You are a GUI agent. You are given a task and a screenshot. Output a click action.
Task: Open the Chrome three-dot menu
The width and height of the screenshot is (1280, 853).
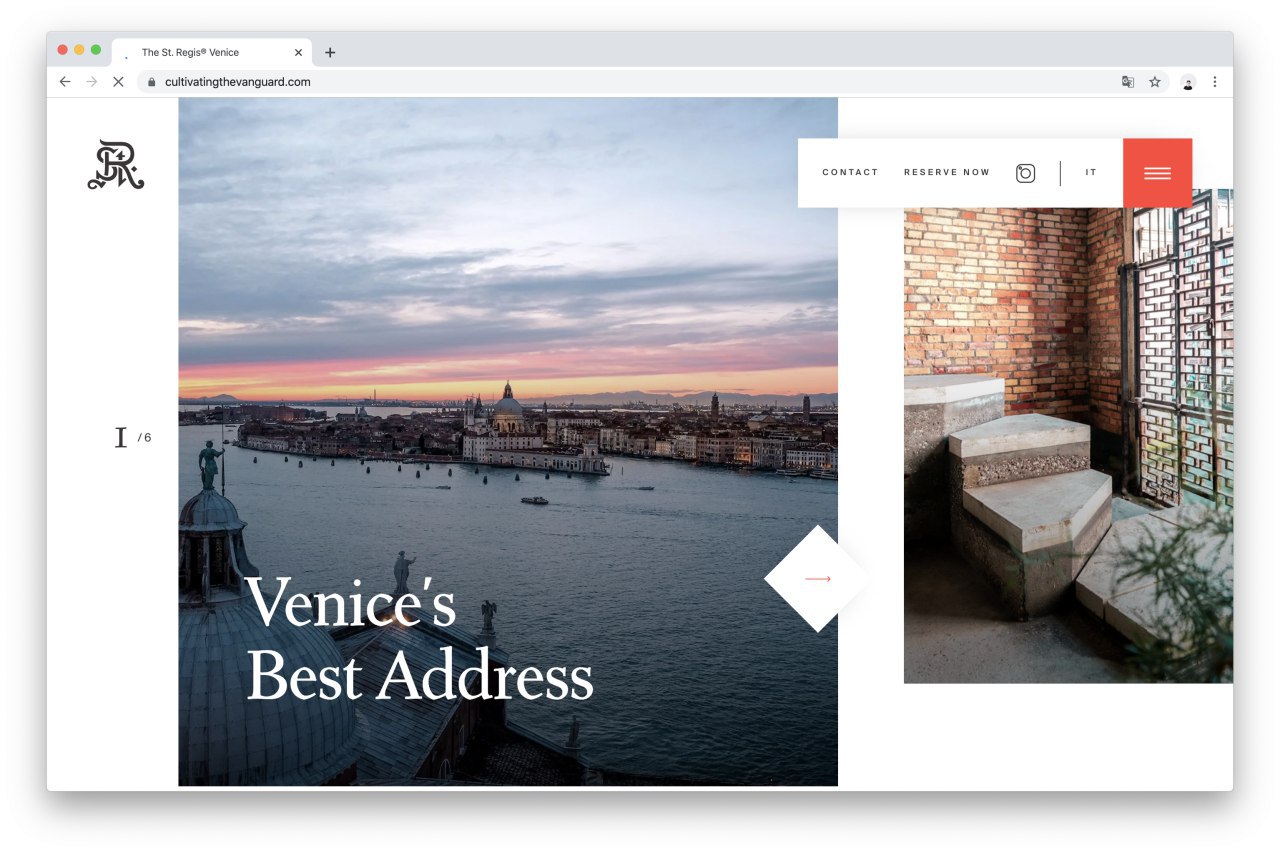pyautogui.click(x=1215, y=82)
